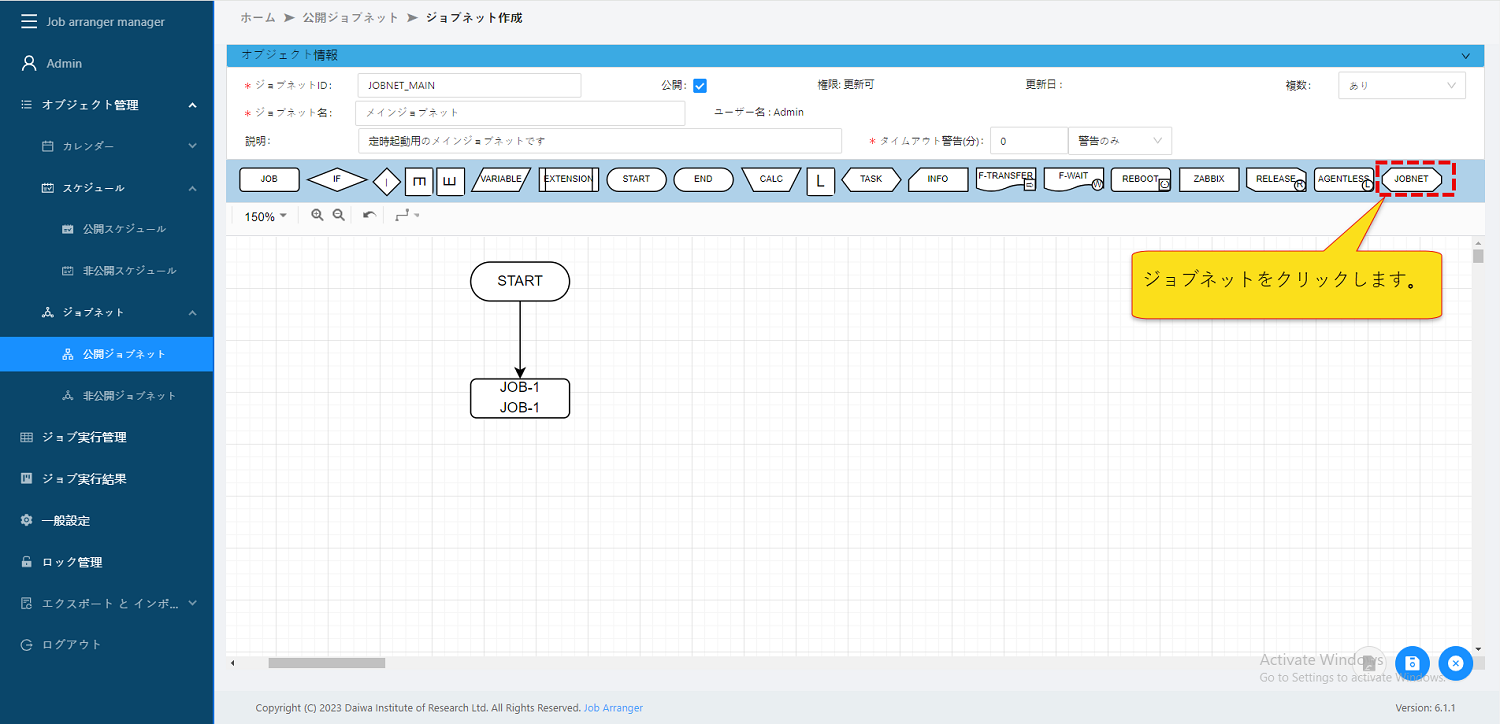Uncheck the 公開 checkbox
The image size is (1500, 724).
tap(700, 86)
